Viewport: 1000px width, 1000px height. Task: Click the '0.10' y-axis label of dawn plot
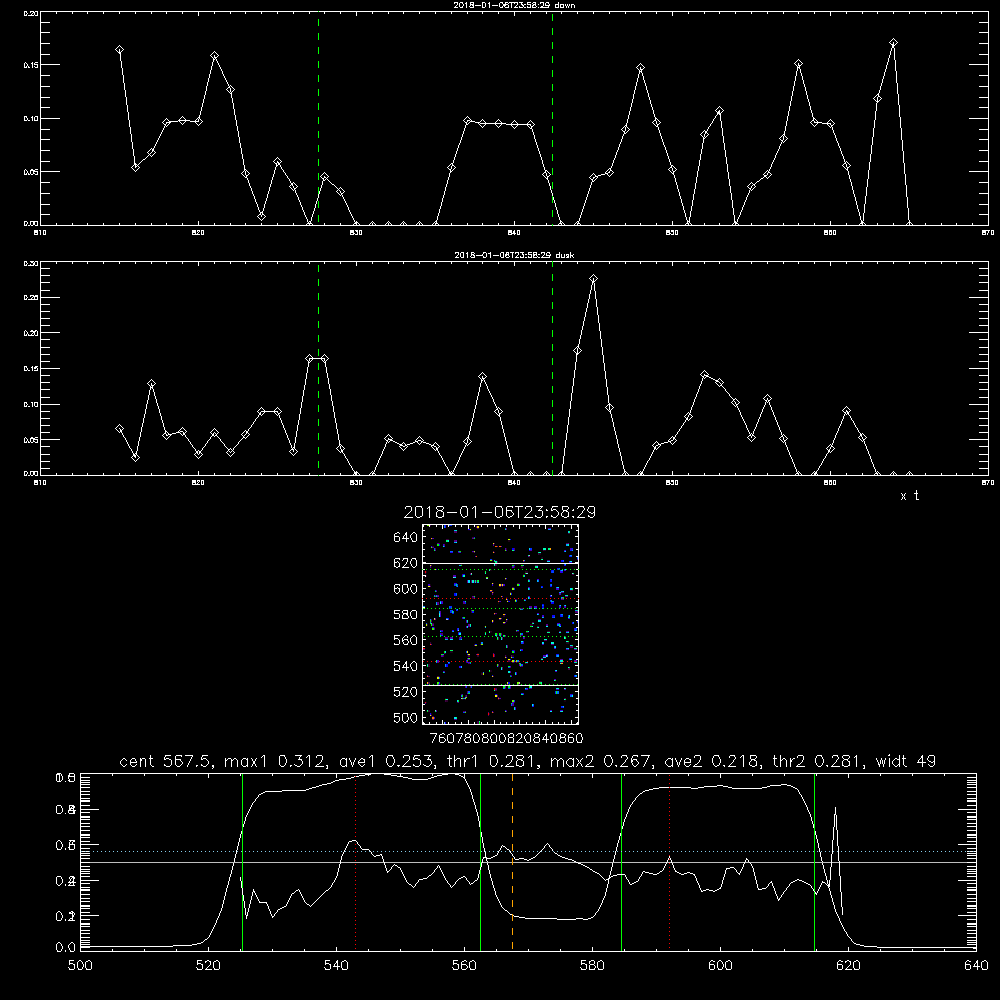pos(31,119)
